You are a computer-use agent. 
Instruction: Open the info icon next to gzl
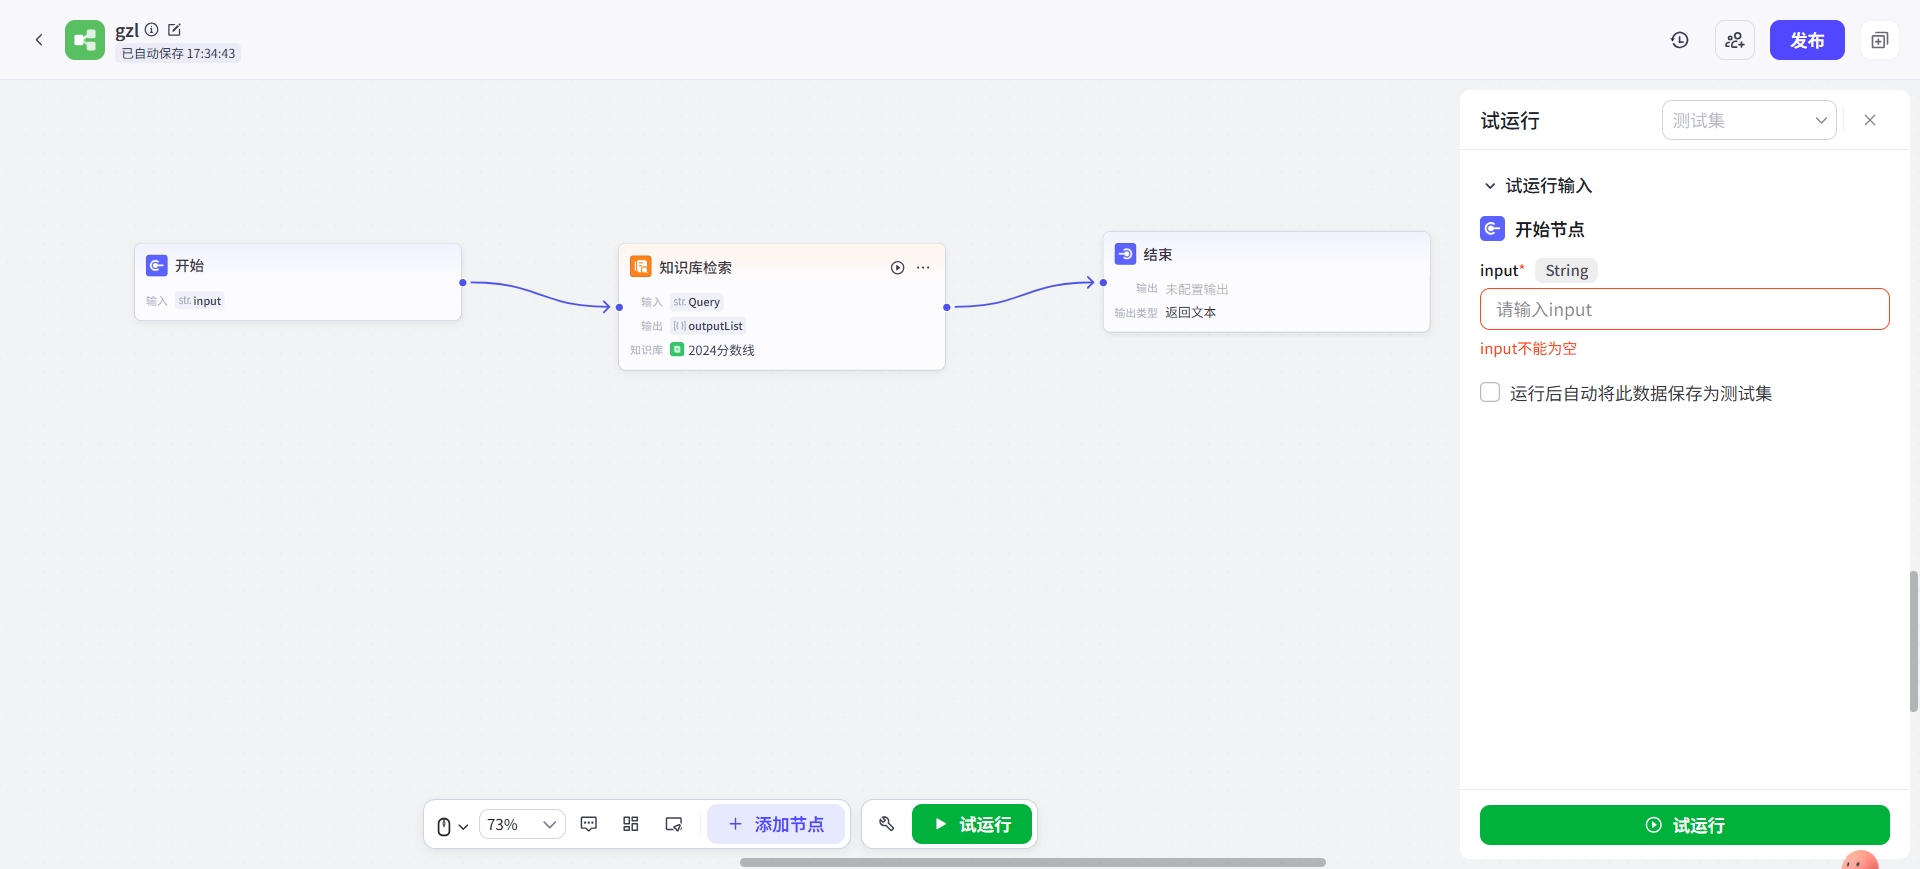click(152, 30)
